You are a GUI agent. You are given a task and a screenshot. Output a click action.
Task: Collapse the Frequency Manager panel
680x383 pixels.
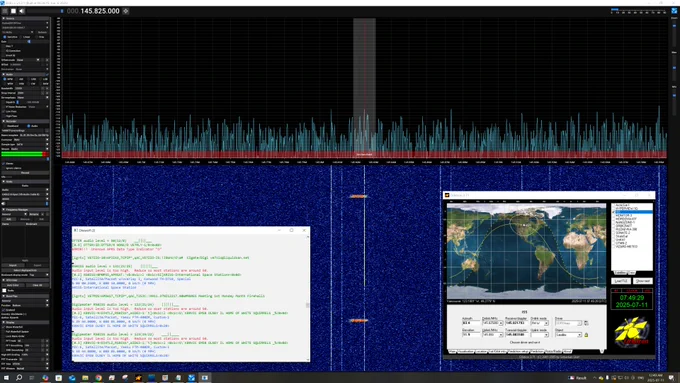(3, 210)
